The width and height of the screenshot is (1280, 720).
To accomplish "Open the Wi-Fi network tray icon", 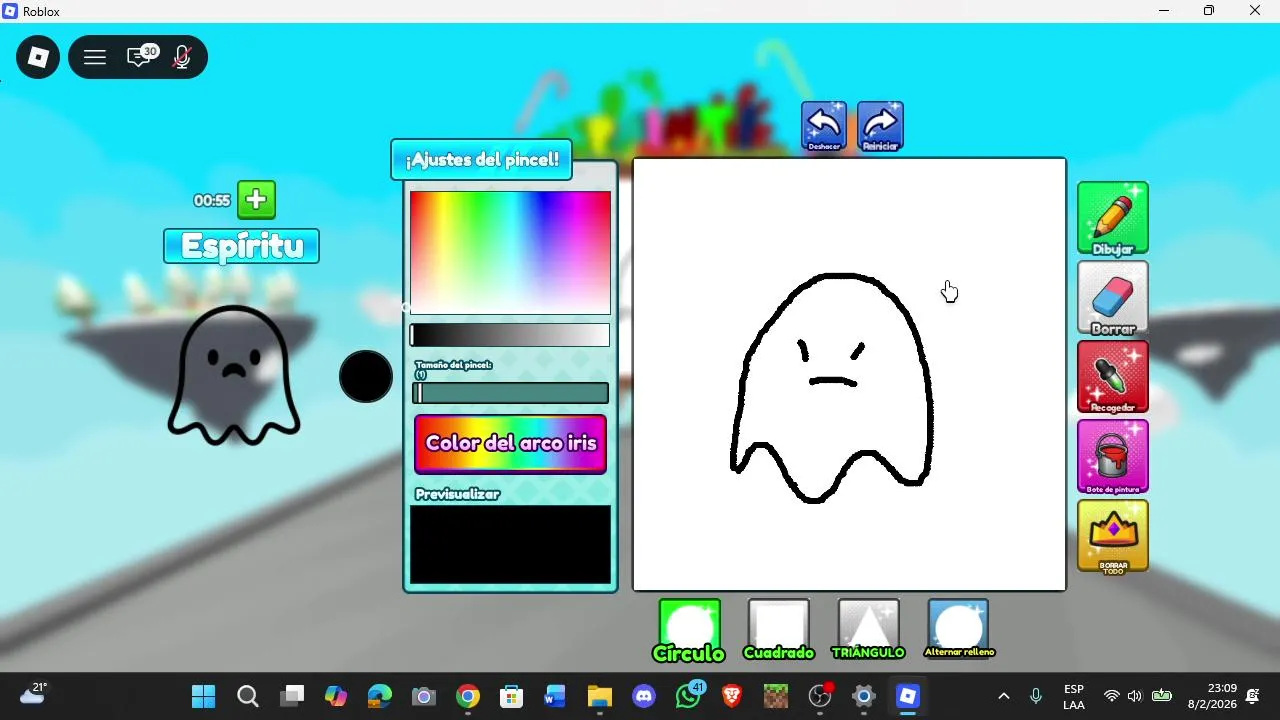I will pyautogui.click(x=1111, y=696).
